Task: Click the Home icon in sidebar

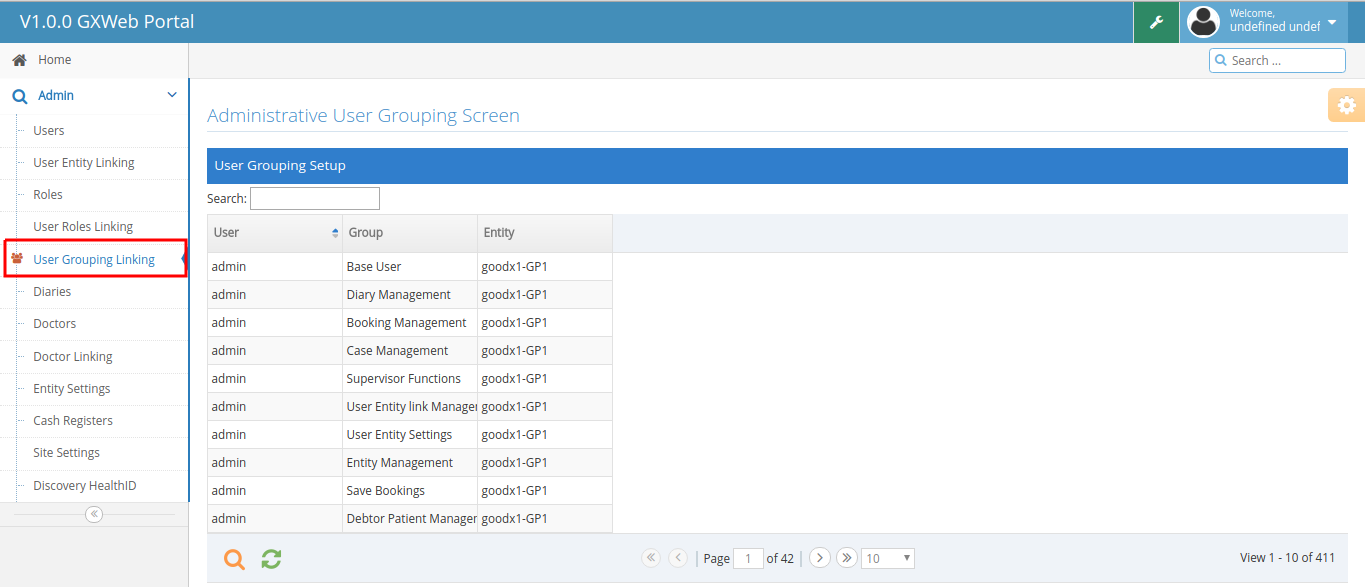Action: tap(19, 60)
